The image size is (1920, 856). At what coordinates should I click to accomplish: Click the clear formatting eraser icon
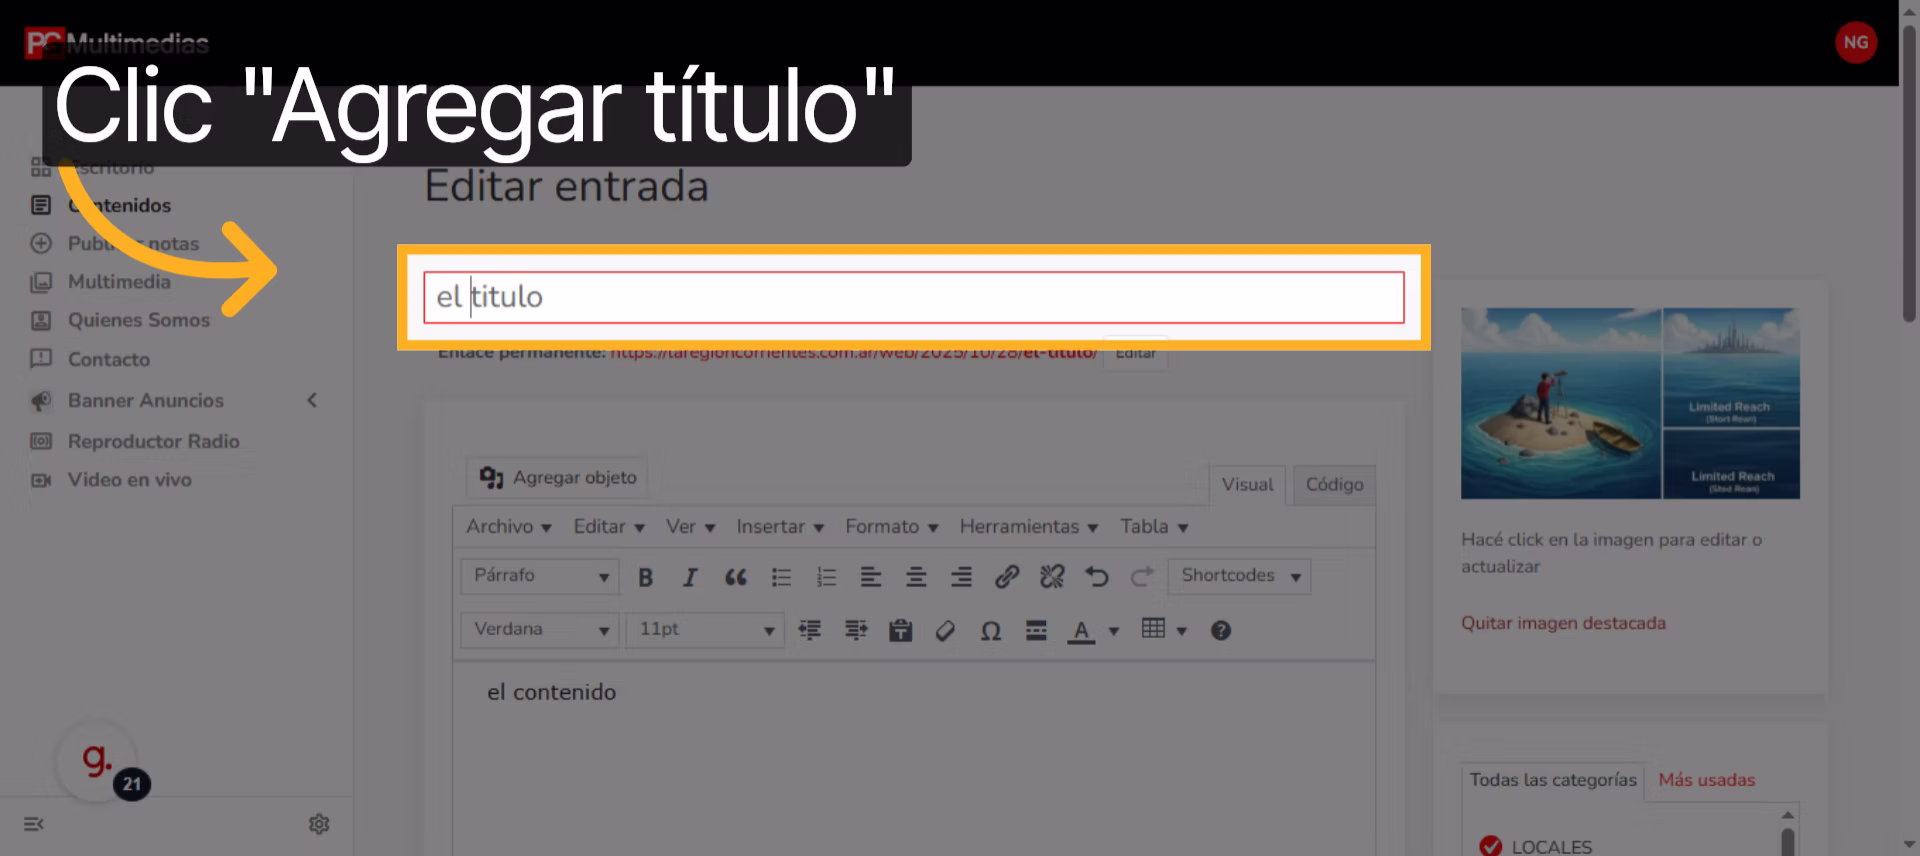point(945,631)
